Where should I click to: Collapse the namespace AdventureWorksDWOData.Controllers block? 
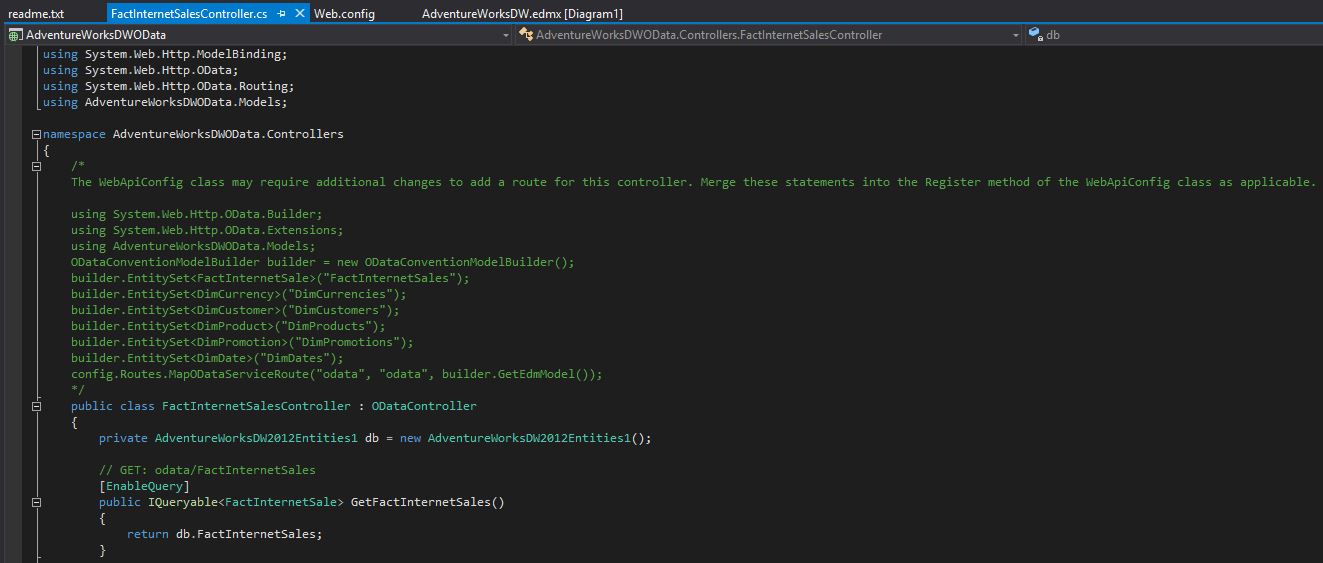click(x=37, y=134)
